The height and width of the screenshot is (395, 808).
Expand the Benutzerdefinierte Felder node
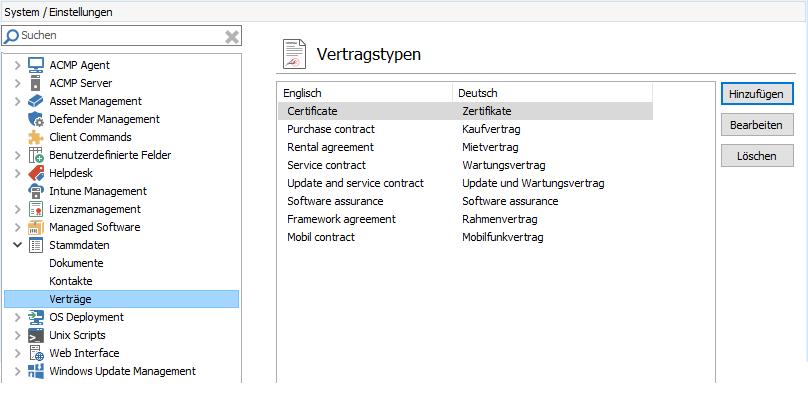pyautogui.click(x=17, y=156)
